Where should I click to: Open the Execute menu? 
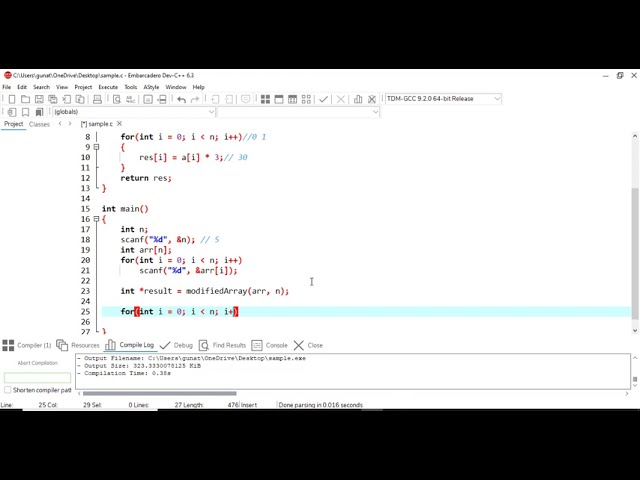108,87
